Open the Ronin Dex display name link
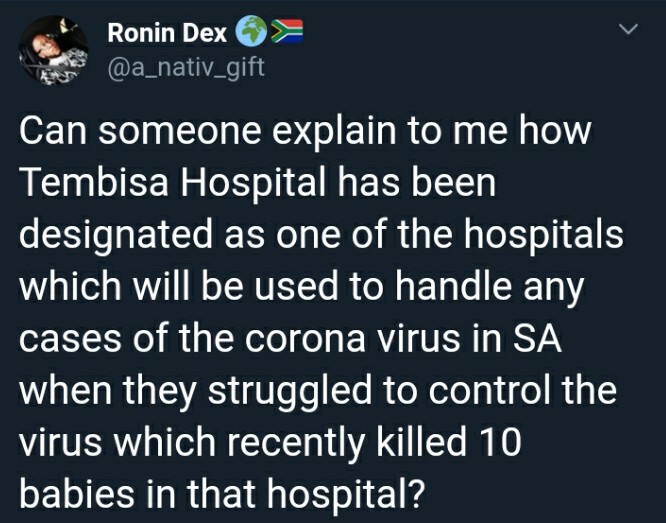 pyautogui.click(x=167, y=32)
